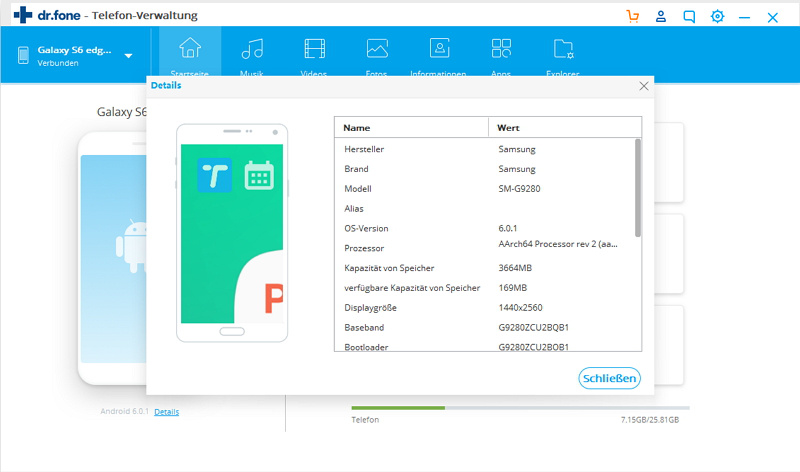The width and height of the screenshot is (800, 472).
Task: Click the connected phone device icon
Action: 23,55
